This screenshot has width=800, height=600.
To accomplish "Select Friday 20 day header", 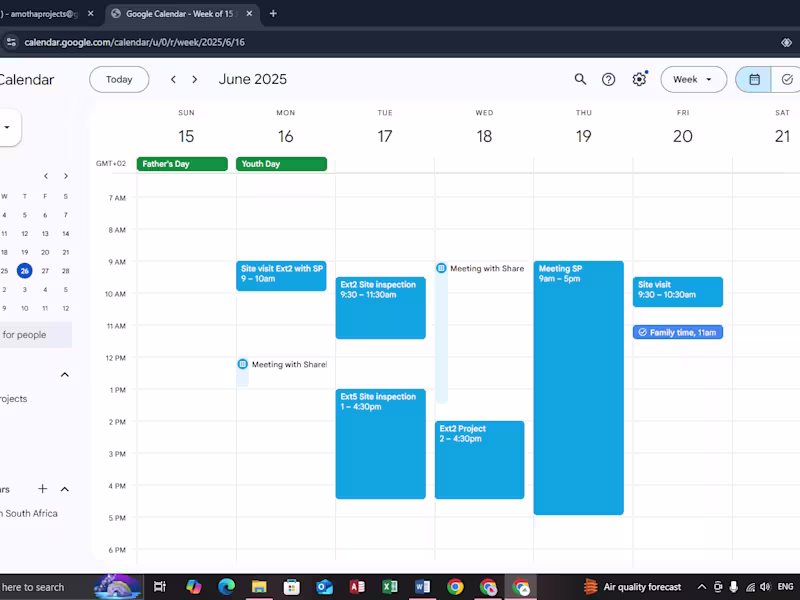I will coord(683,136).
